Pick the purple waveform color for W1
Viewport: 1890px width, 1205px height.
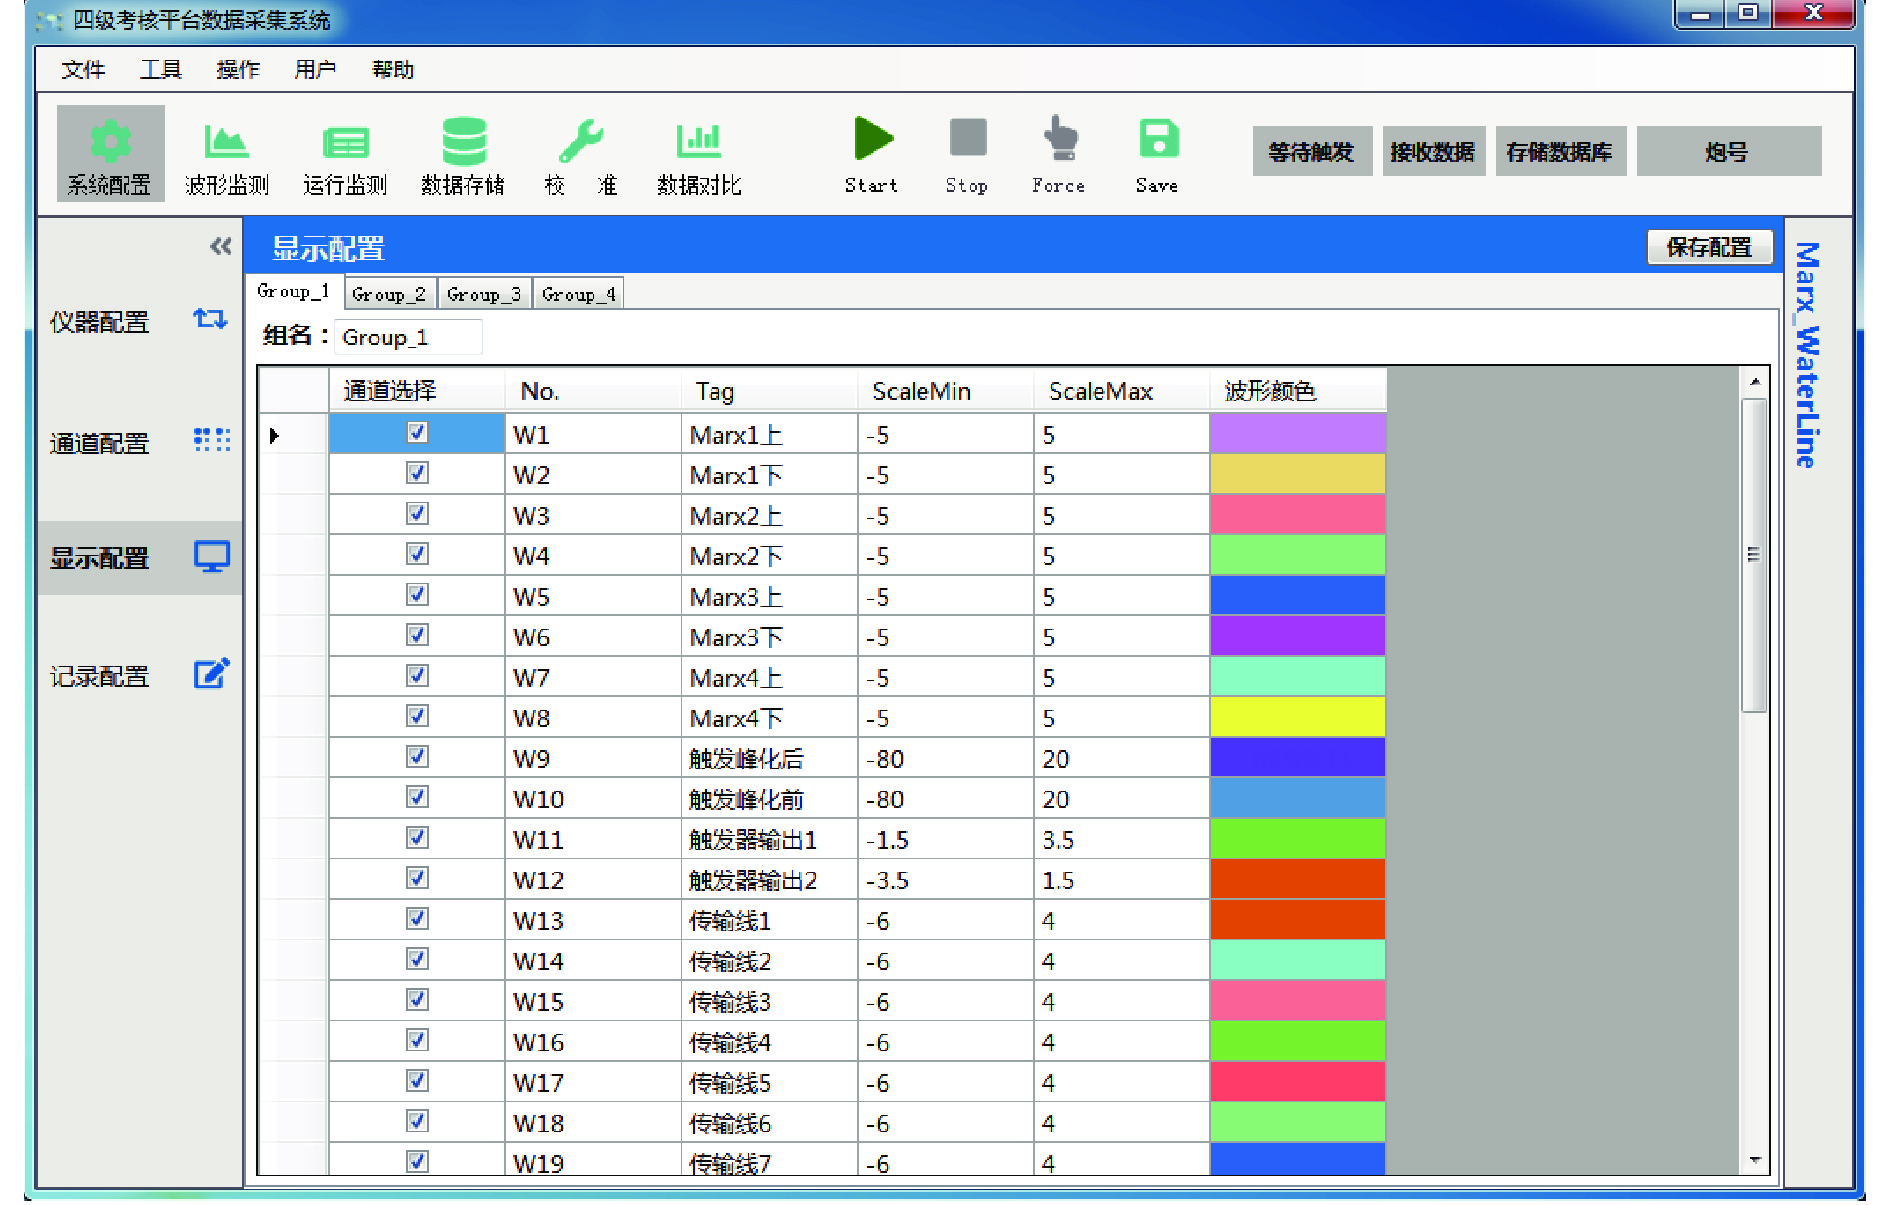pos(1297,433)
